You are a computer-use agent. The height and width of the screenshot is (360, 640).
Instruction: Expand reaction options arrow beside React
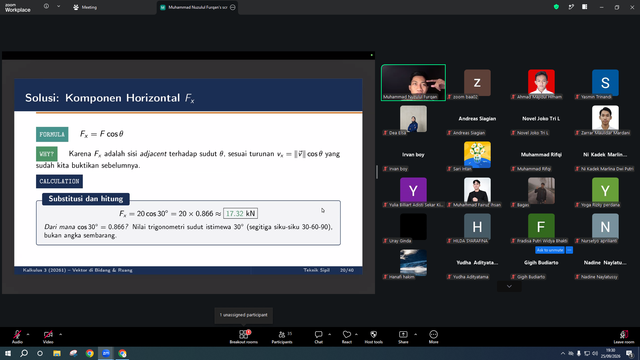coord(356,334)
